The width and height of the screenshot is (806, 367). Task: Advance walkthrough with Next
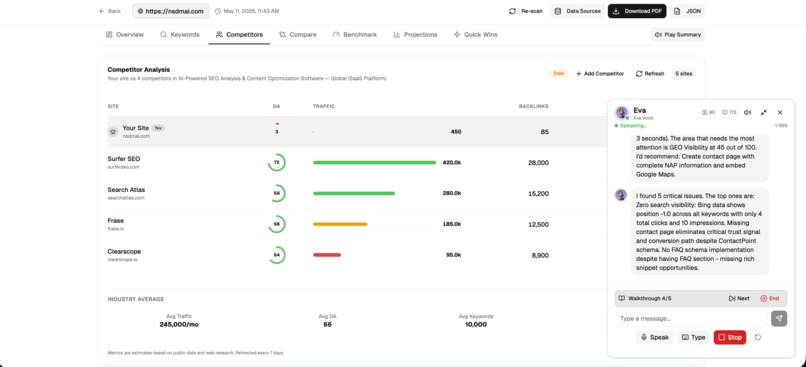739,298
